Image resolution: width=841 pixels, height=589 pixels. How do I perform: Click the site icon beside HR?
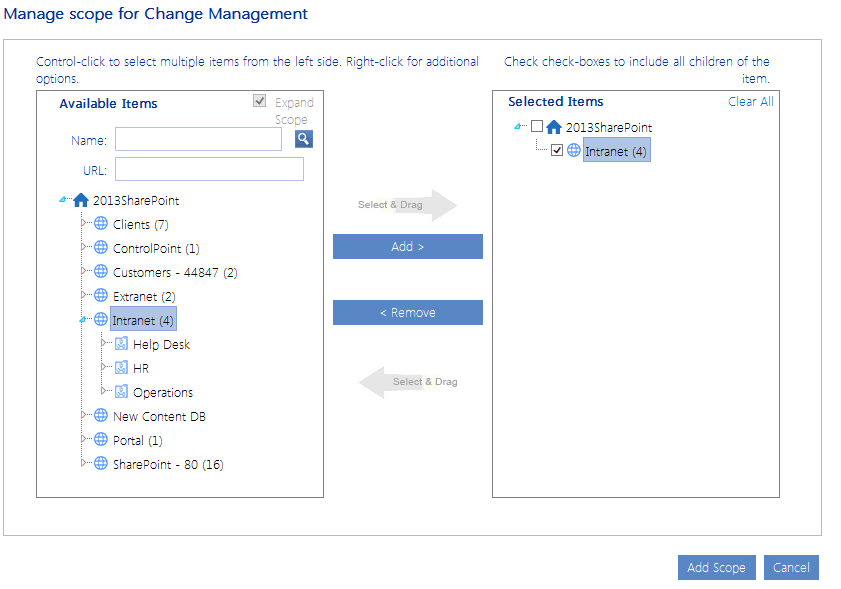point(119,367)
